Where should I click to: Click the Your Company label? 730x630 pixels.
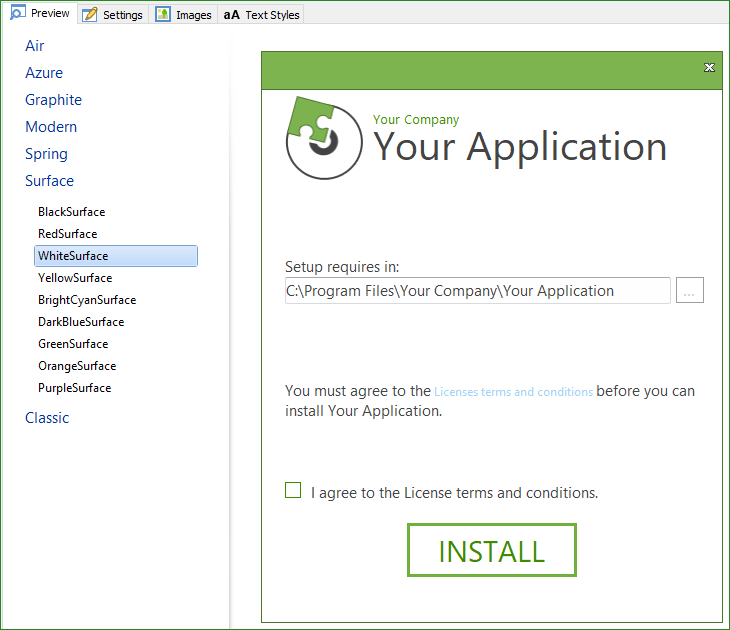(x=416, y=120)
